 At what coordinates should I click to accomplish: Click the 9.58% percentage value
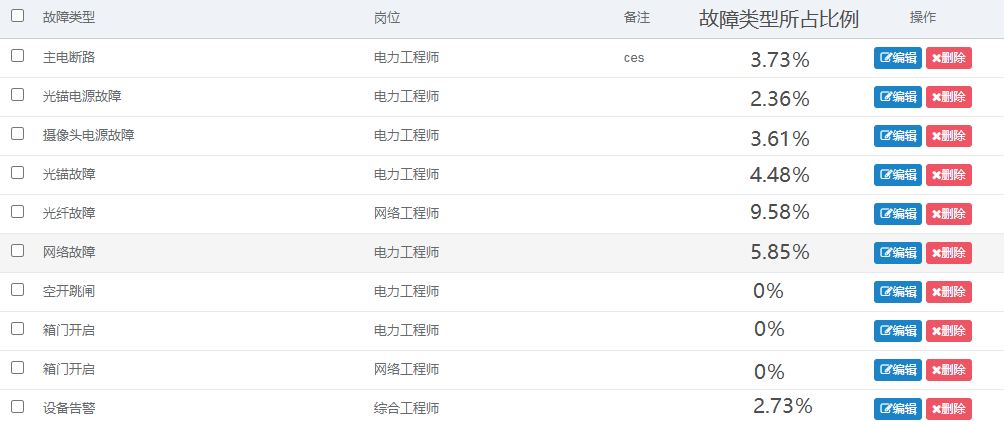[779, 213]
